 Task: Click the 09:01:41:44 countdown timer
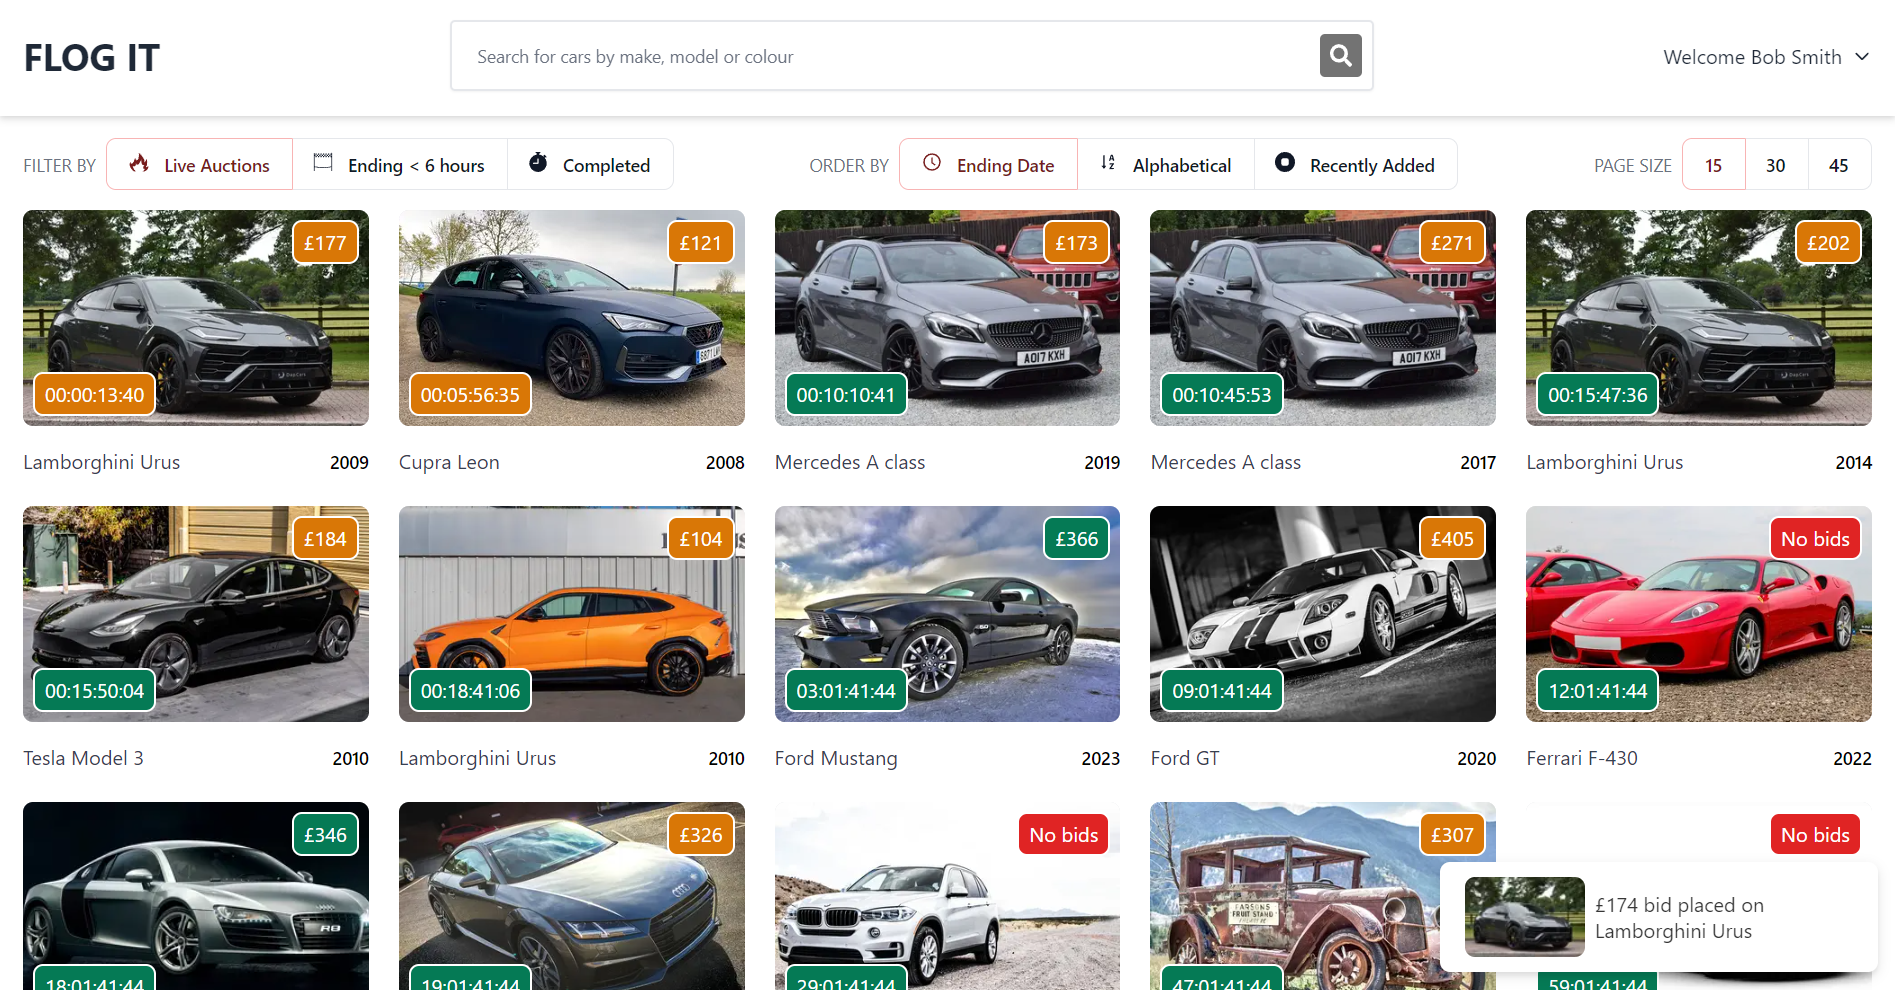coord(1222,691)
